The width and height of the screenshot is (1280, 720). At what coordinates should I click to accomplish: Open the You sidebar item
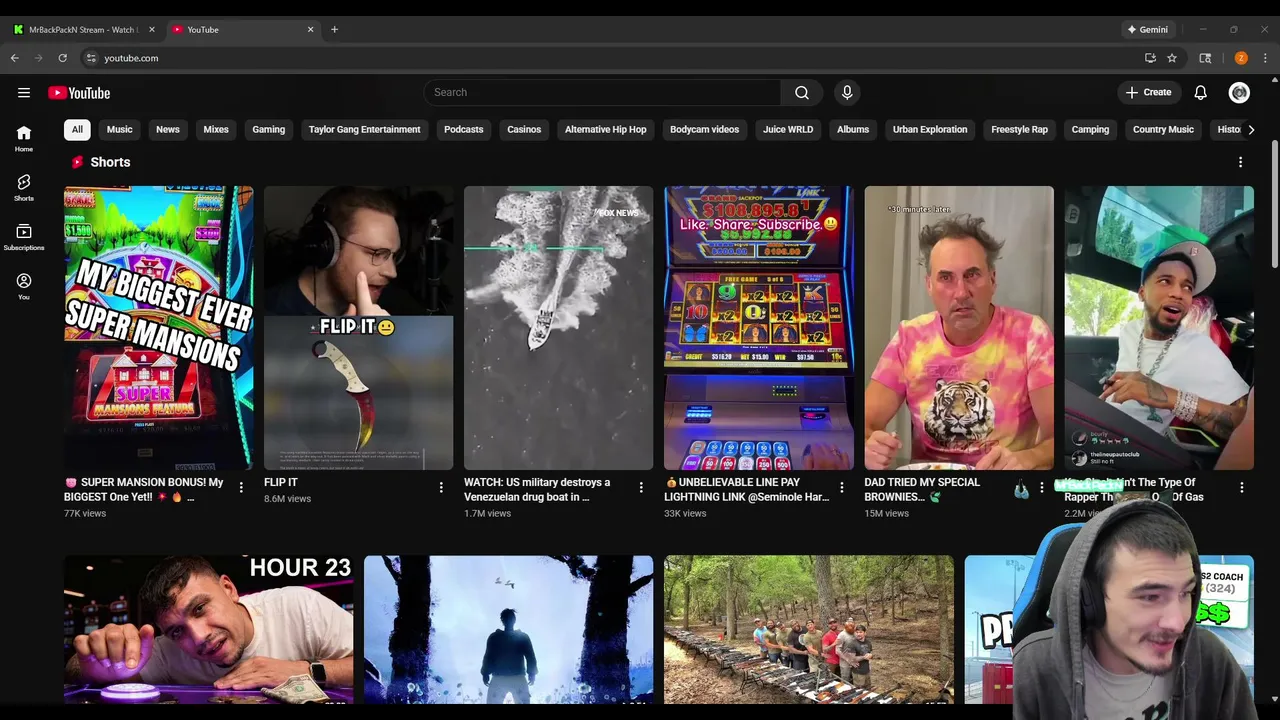(24, 286)
